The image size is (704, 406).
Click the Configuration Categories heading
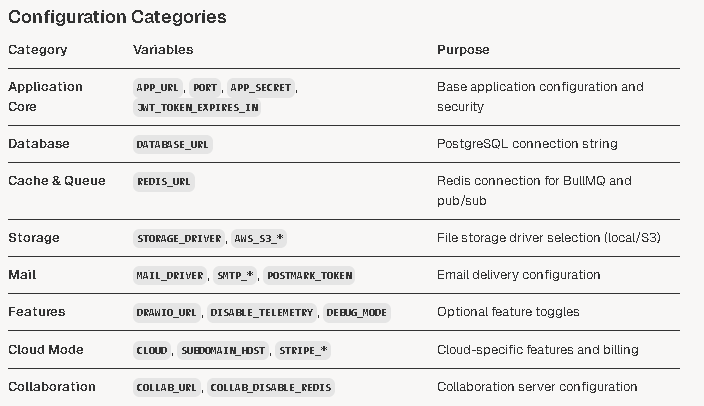pyautogui.click(x=117, y=17)
